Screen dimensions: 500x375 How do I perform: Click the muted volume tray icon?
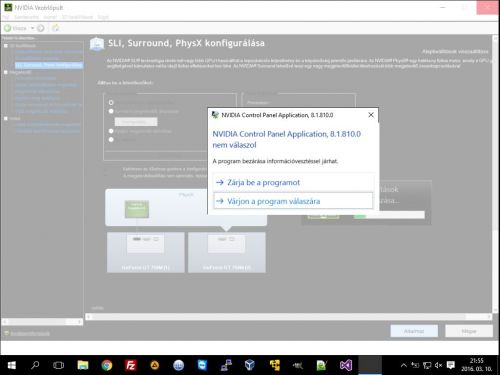438,366
